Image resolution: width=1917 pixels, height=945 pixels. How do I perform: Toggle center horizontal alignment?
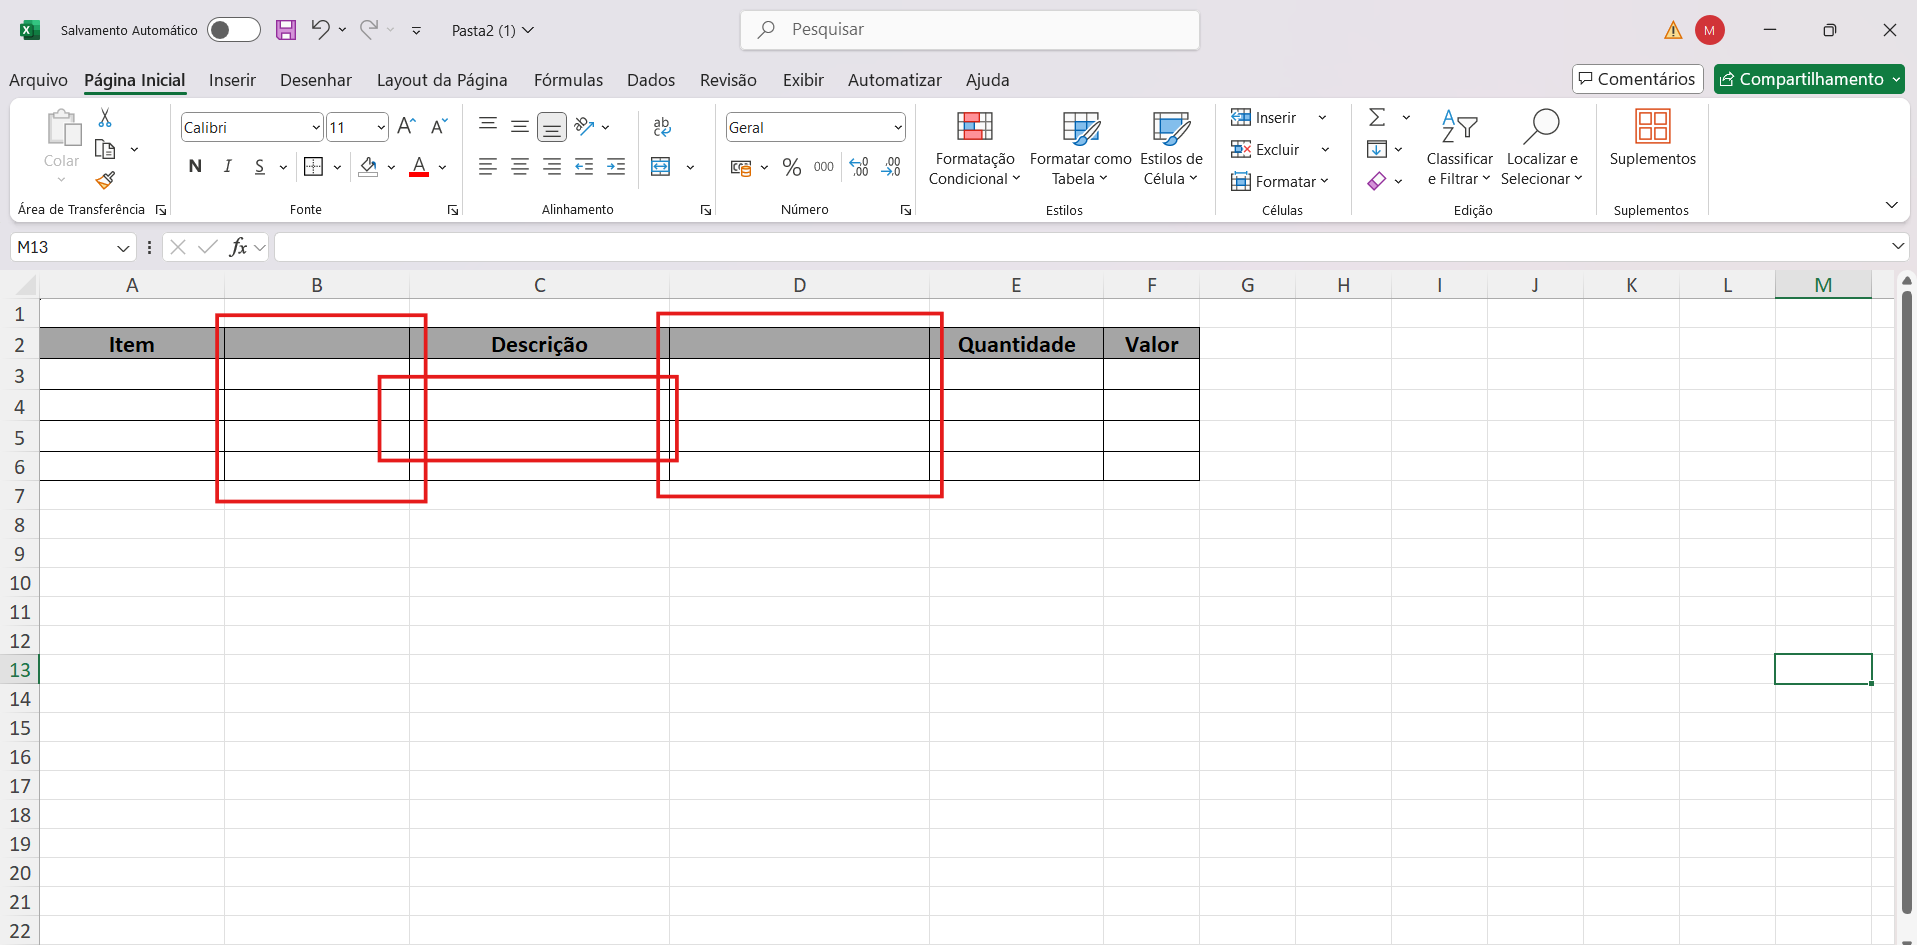pyautogui.click(x=520, y=167)
